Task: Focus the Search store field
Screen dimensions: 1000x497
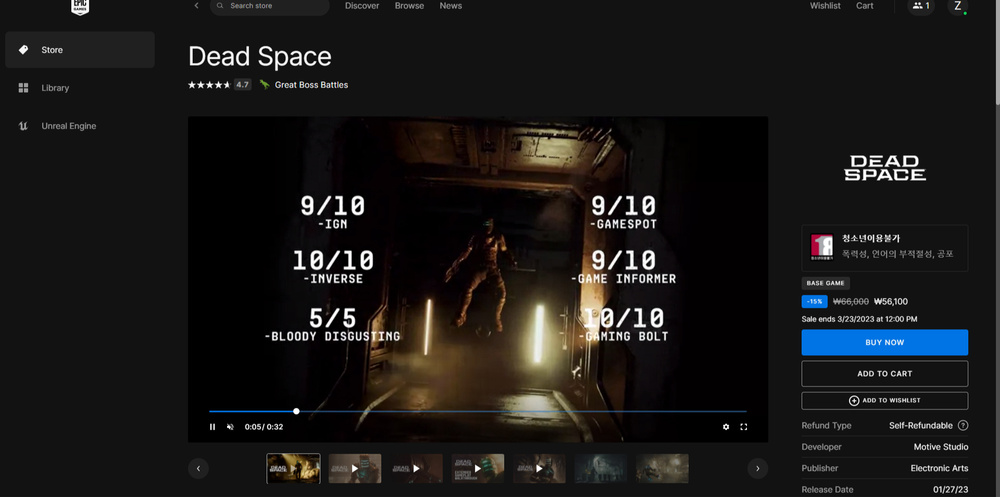Action: pyautogui.click(x=270, y=6)
